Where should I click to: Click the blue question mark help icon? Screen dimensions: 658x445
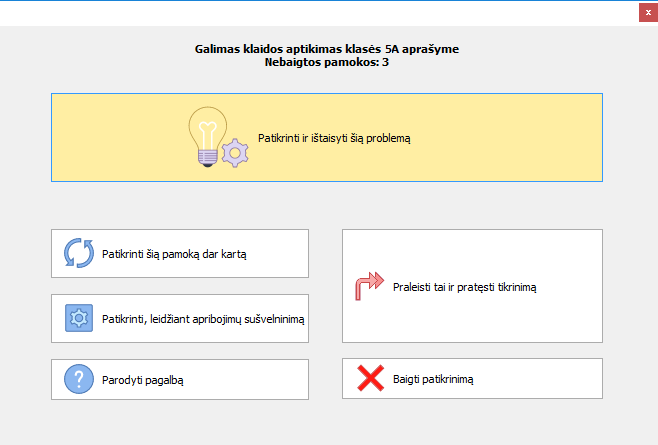coord(78,379)
